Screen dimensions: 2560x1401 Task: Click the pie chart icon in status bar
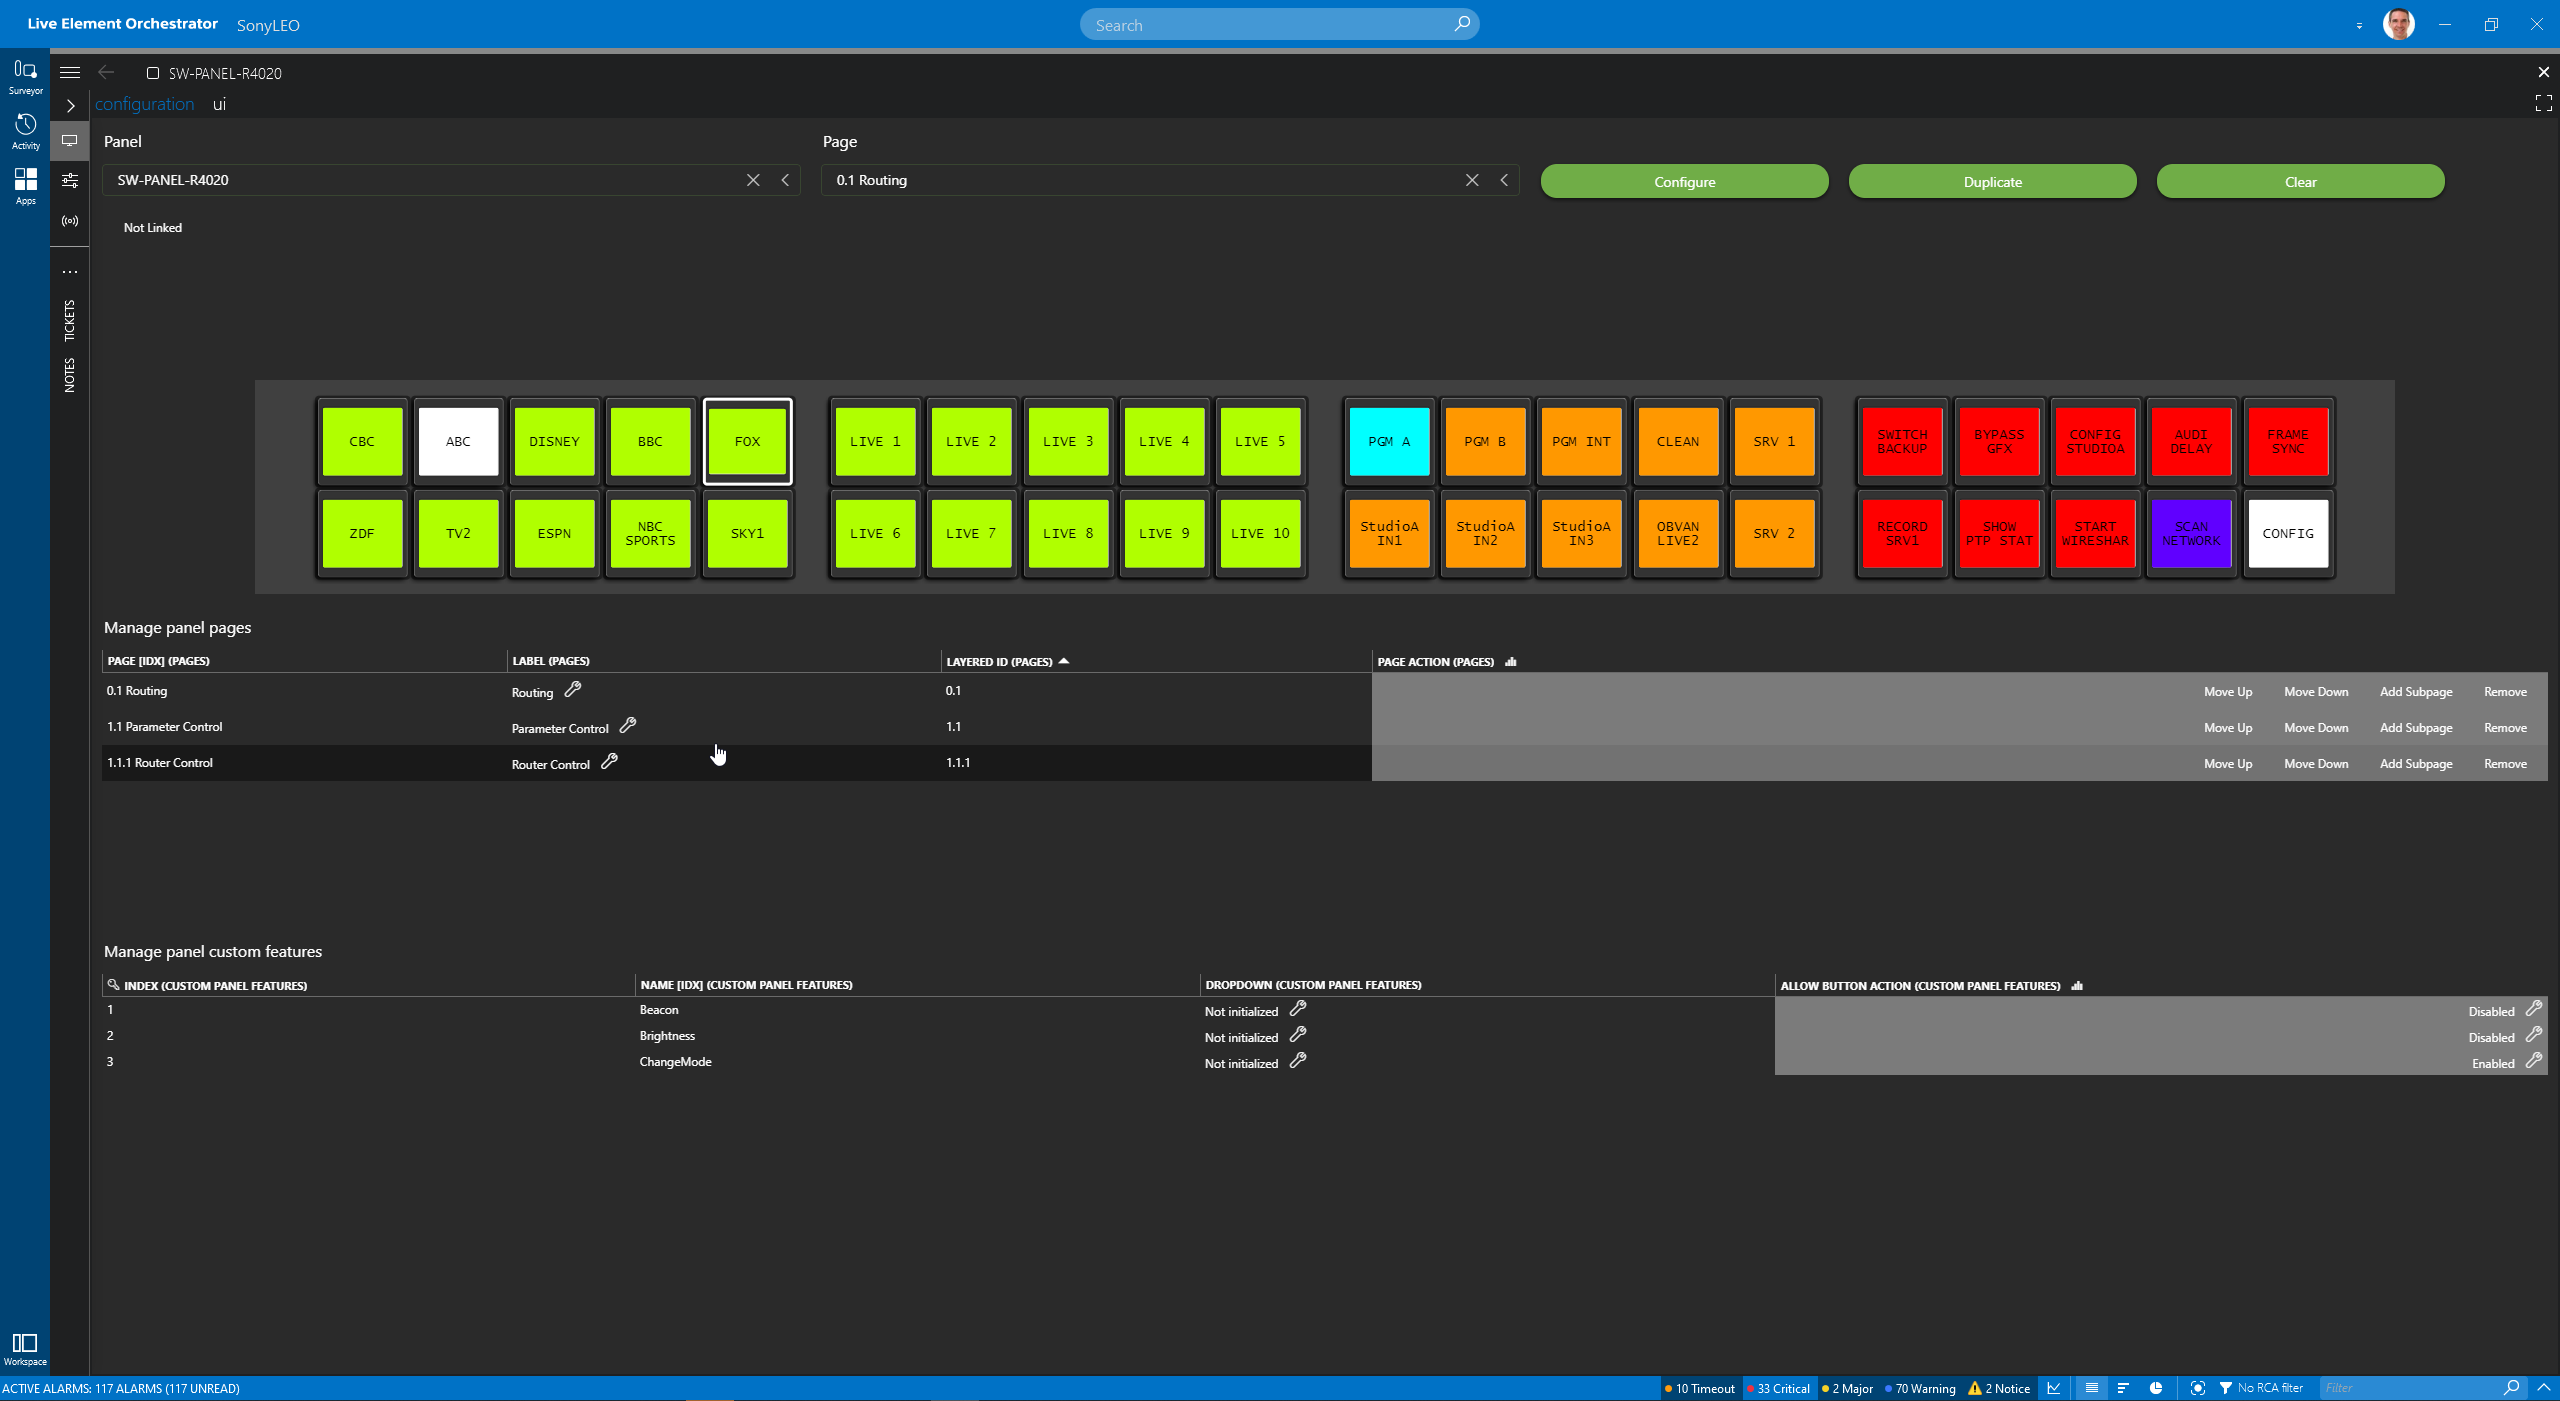coord(2156,1388)
